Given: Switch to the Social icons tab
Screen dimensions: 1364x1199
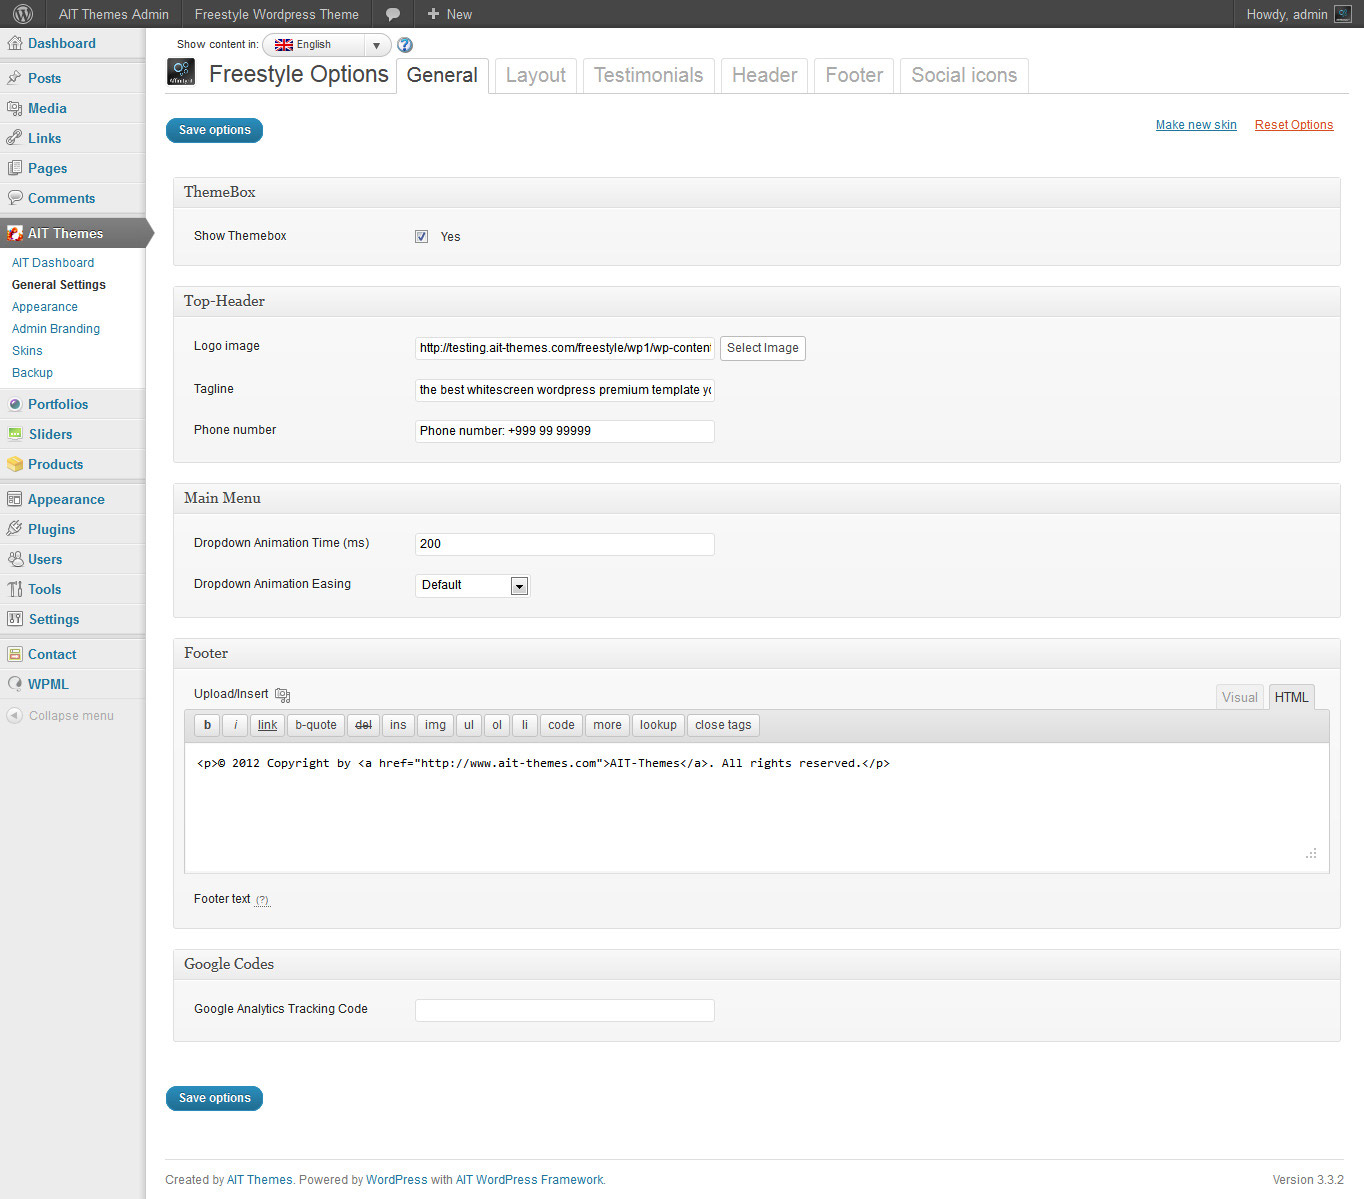Looking at the screenshot, I should [x=964, y=76].
